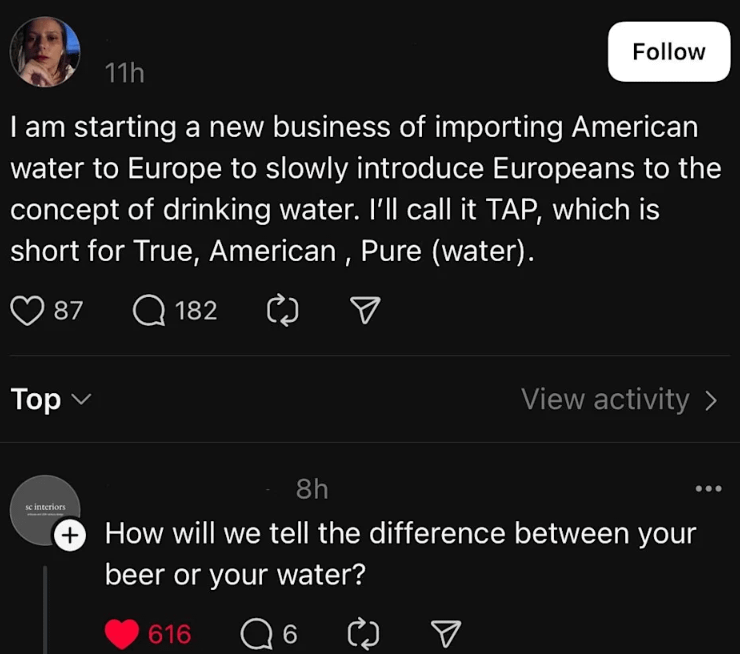The height and width of the screenshot is (654, 740).
Task: Open the beer or water reply text
Action: coord(400,554)
